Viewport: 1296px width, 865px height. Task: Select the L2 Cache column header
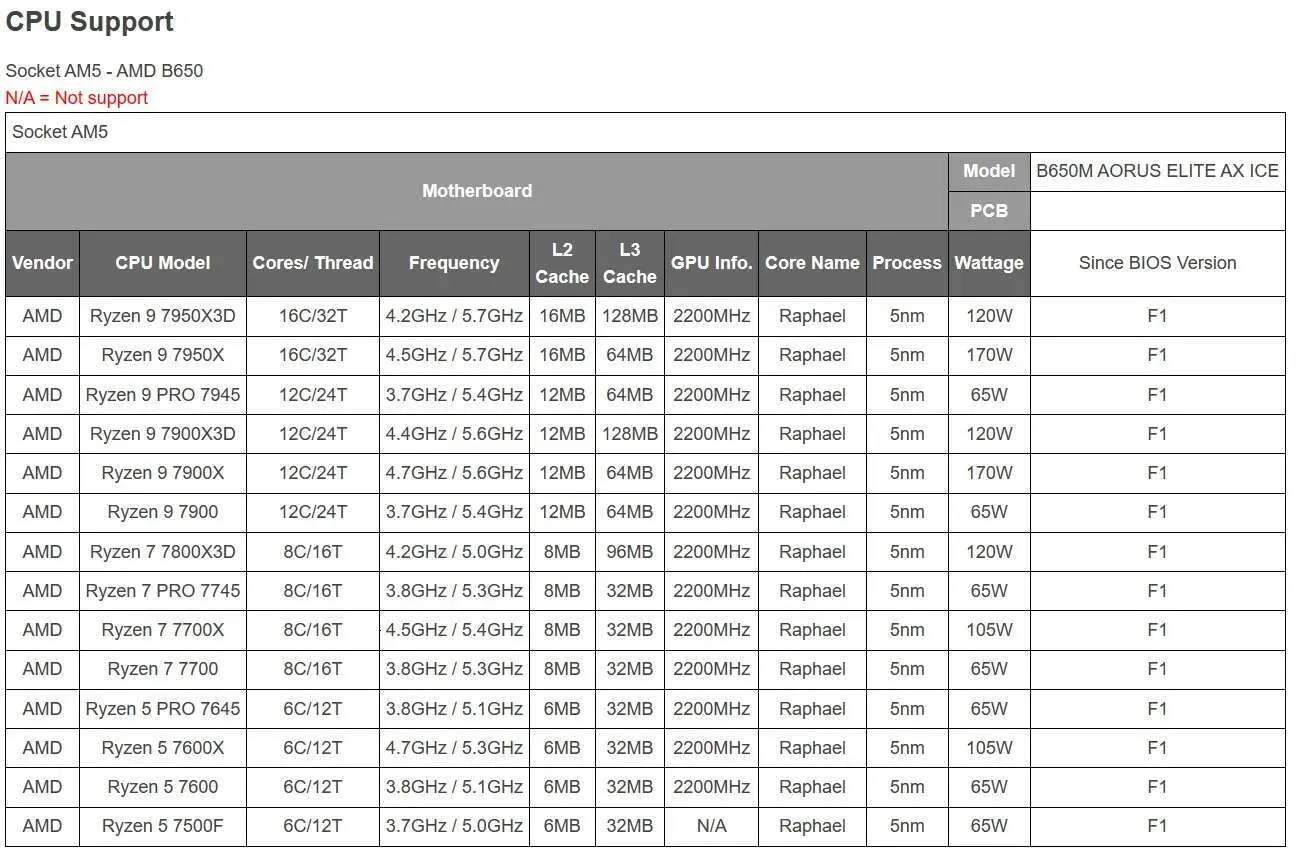tap(562, 263)
